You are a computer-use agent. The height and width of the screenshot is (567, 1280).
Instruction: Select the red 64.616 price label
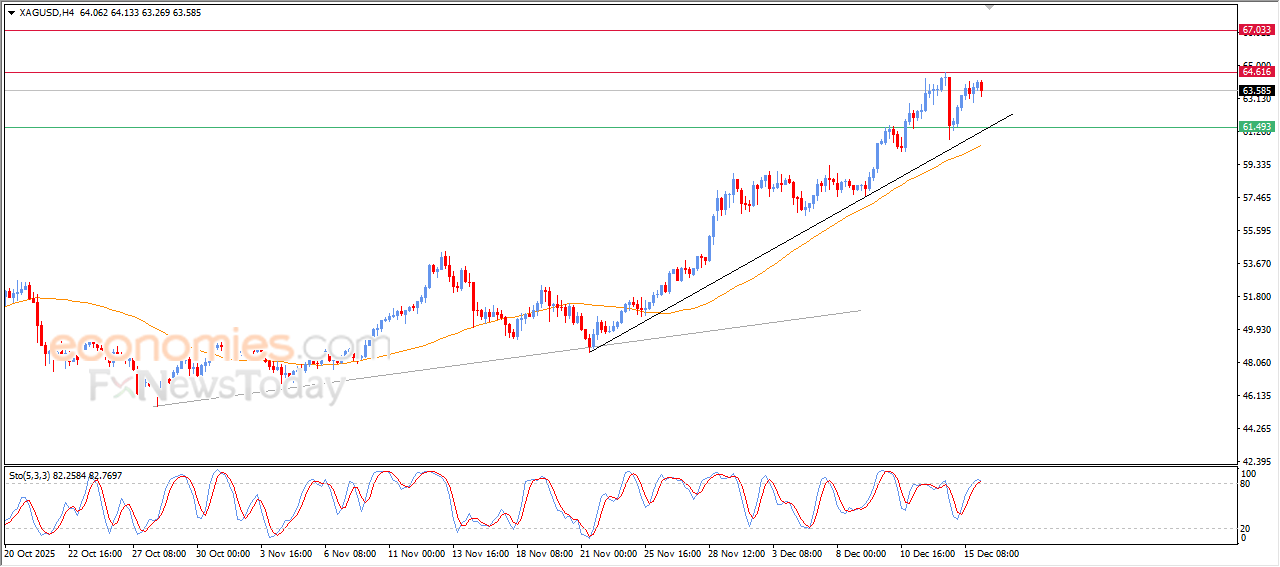tap(1256, 71)
